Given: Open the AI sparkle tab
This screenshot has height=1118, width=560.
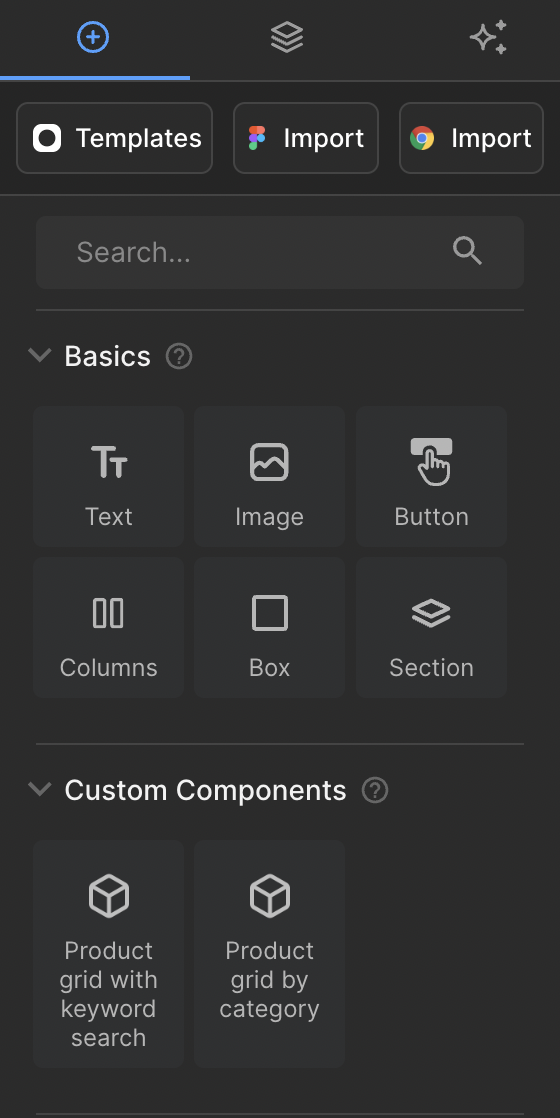Looking at the screenshot, I should coord(489,37).
